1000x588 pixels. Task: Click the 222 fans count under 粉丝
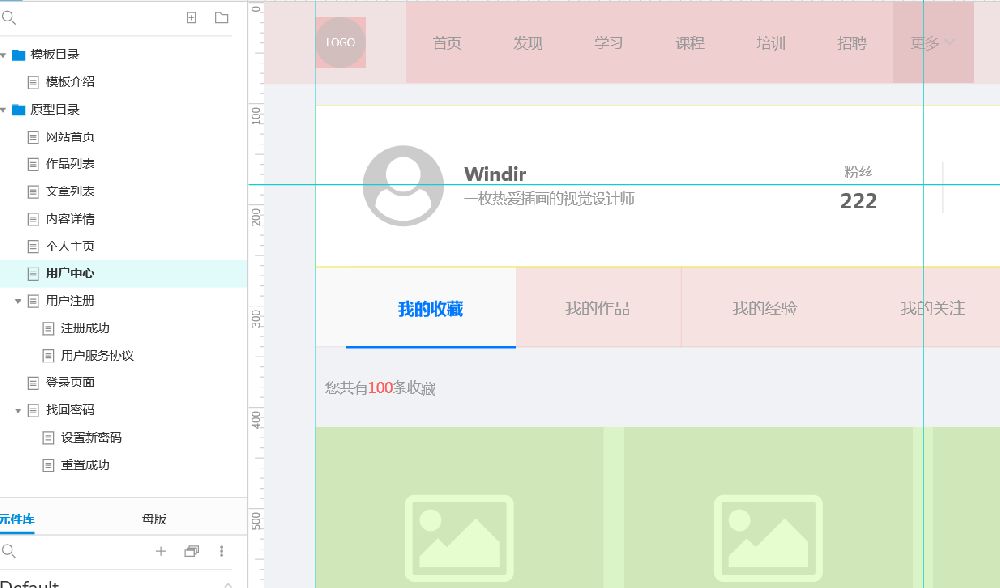pos(858,201)
